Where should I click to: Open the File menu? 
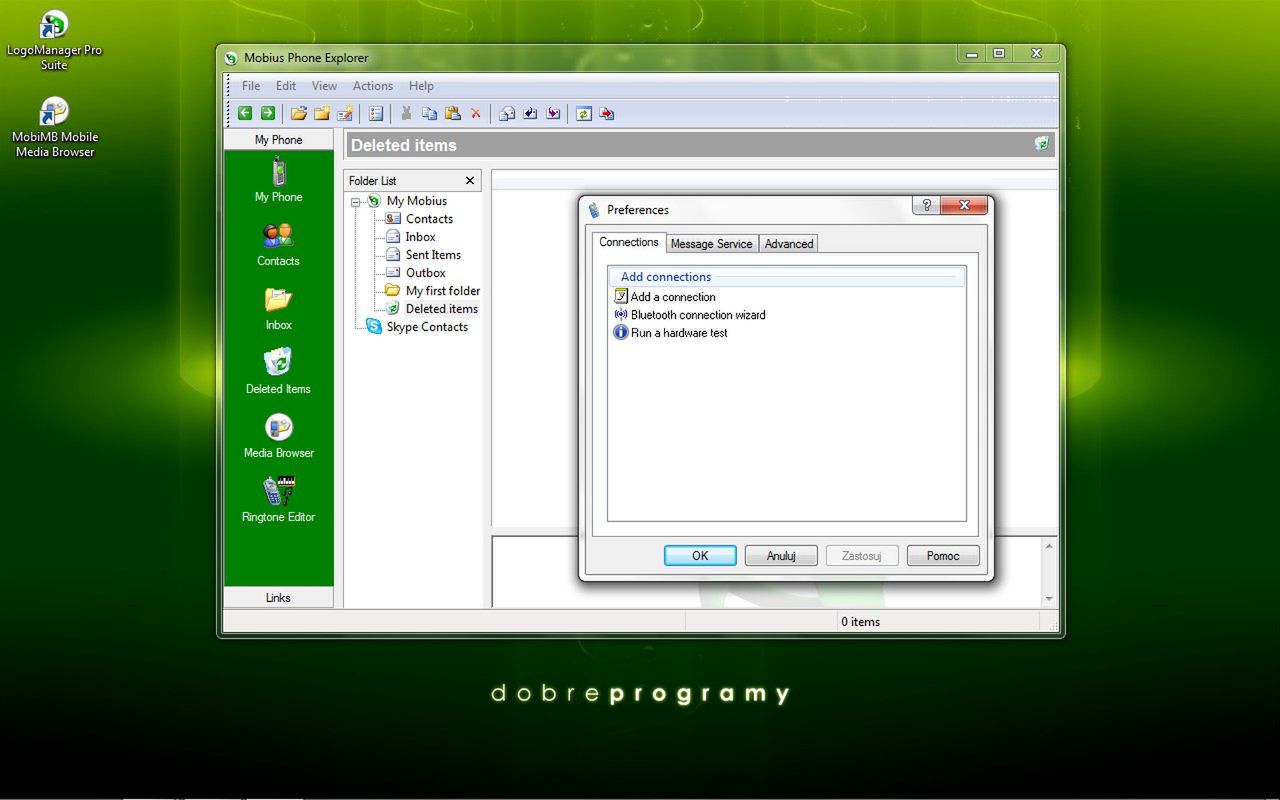click(x=251, y=86)
